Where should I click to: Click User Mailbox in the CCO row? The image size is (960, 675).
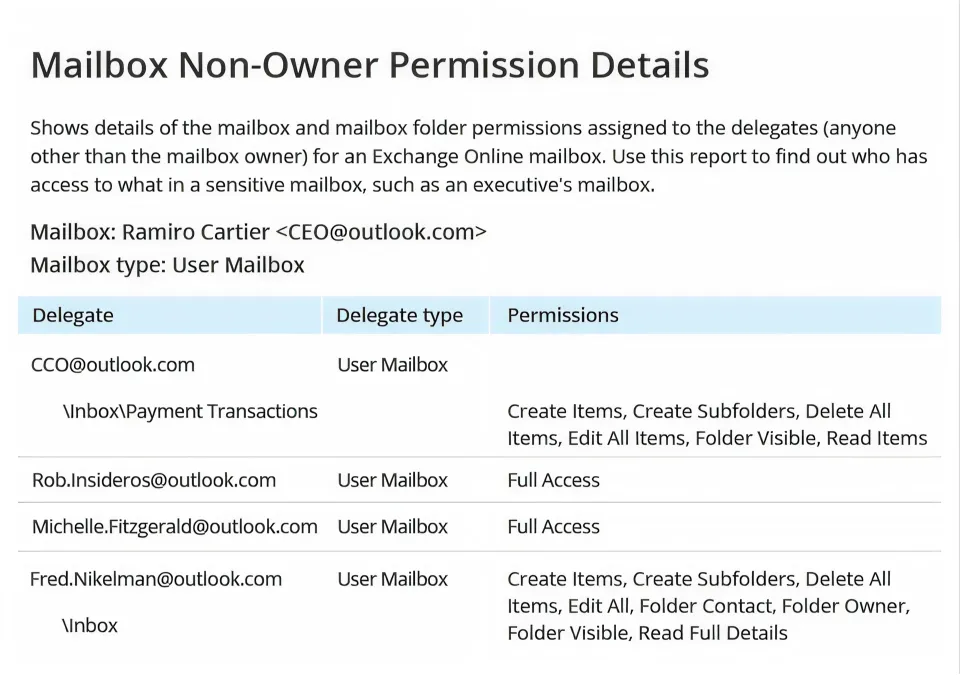point(392,365)
